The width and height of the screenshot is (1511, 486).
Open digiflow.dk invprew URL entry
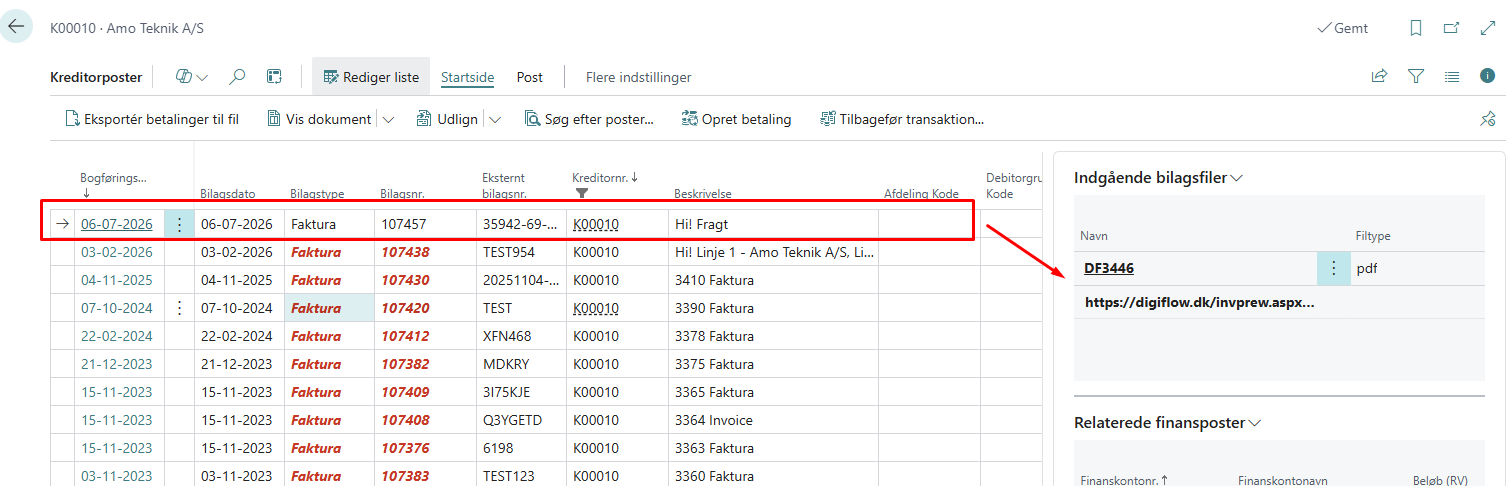coord(1199,301)
